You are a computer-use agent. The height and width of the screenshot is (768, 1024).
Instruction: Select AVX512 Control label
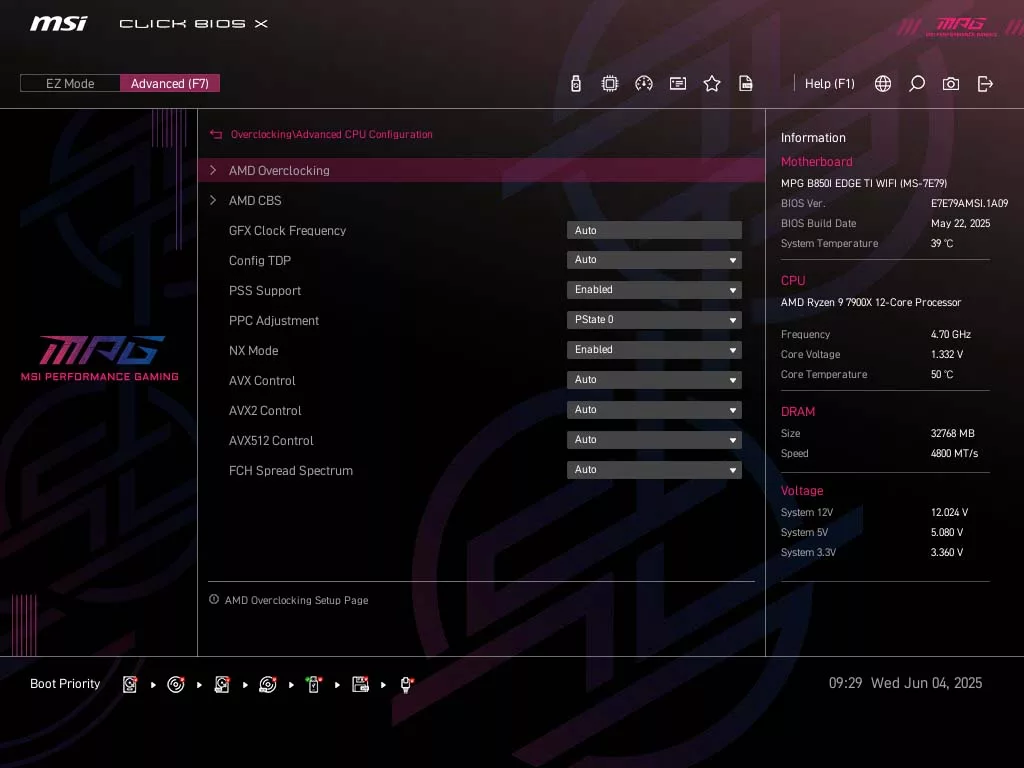(271, 441)
